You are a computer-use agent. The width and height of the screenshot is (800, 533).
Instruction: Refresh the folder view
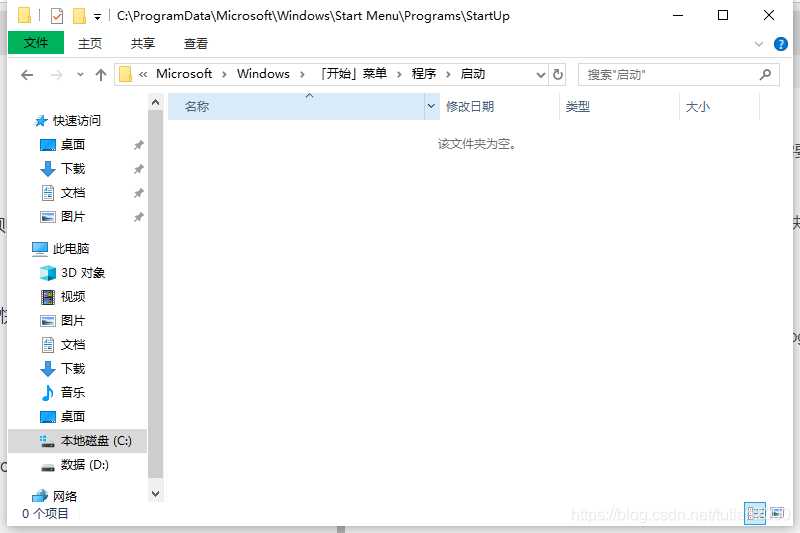pyautogui.click(x=558, y=75)
